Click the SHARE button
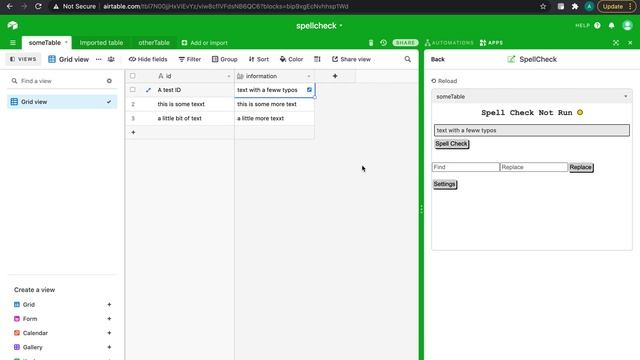 coord(405,43)
